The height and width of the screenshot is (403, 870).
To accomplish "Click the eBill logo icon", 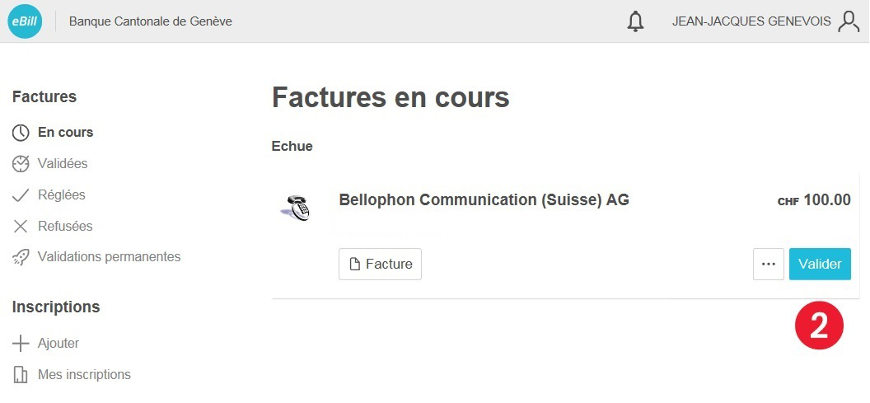I will [x=25, y=21].
